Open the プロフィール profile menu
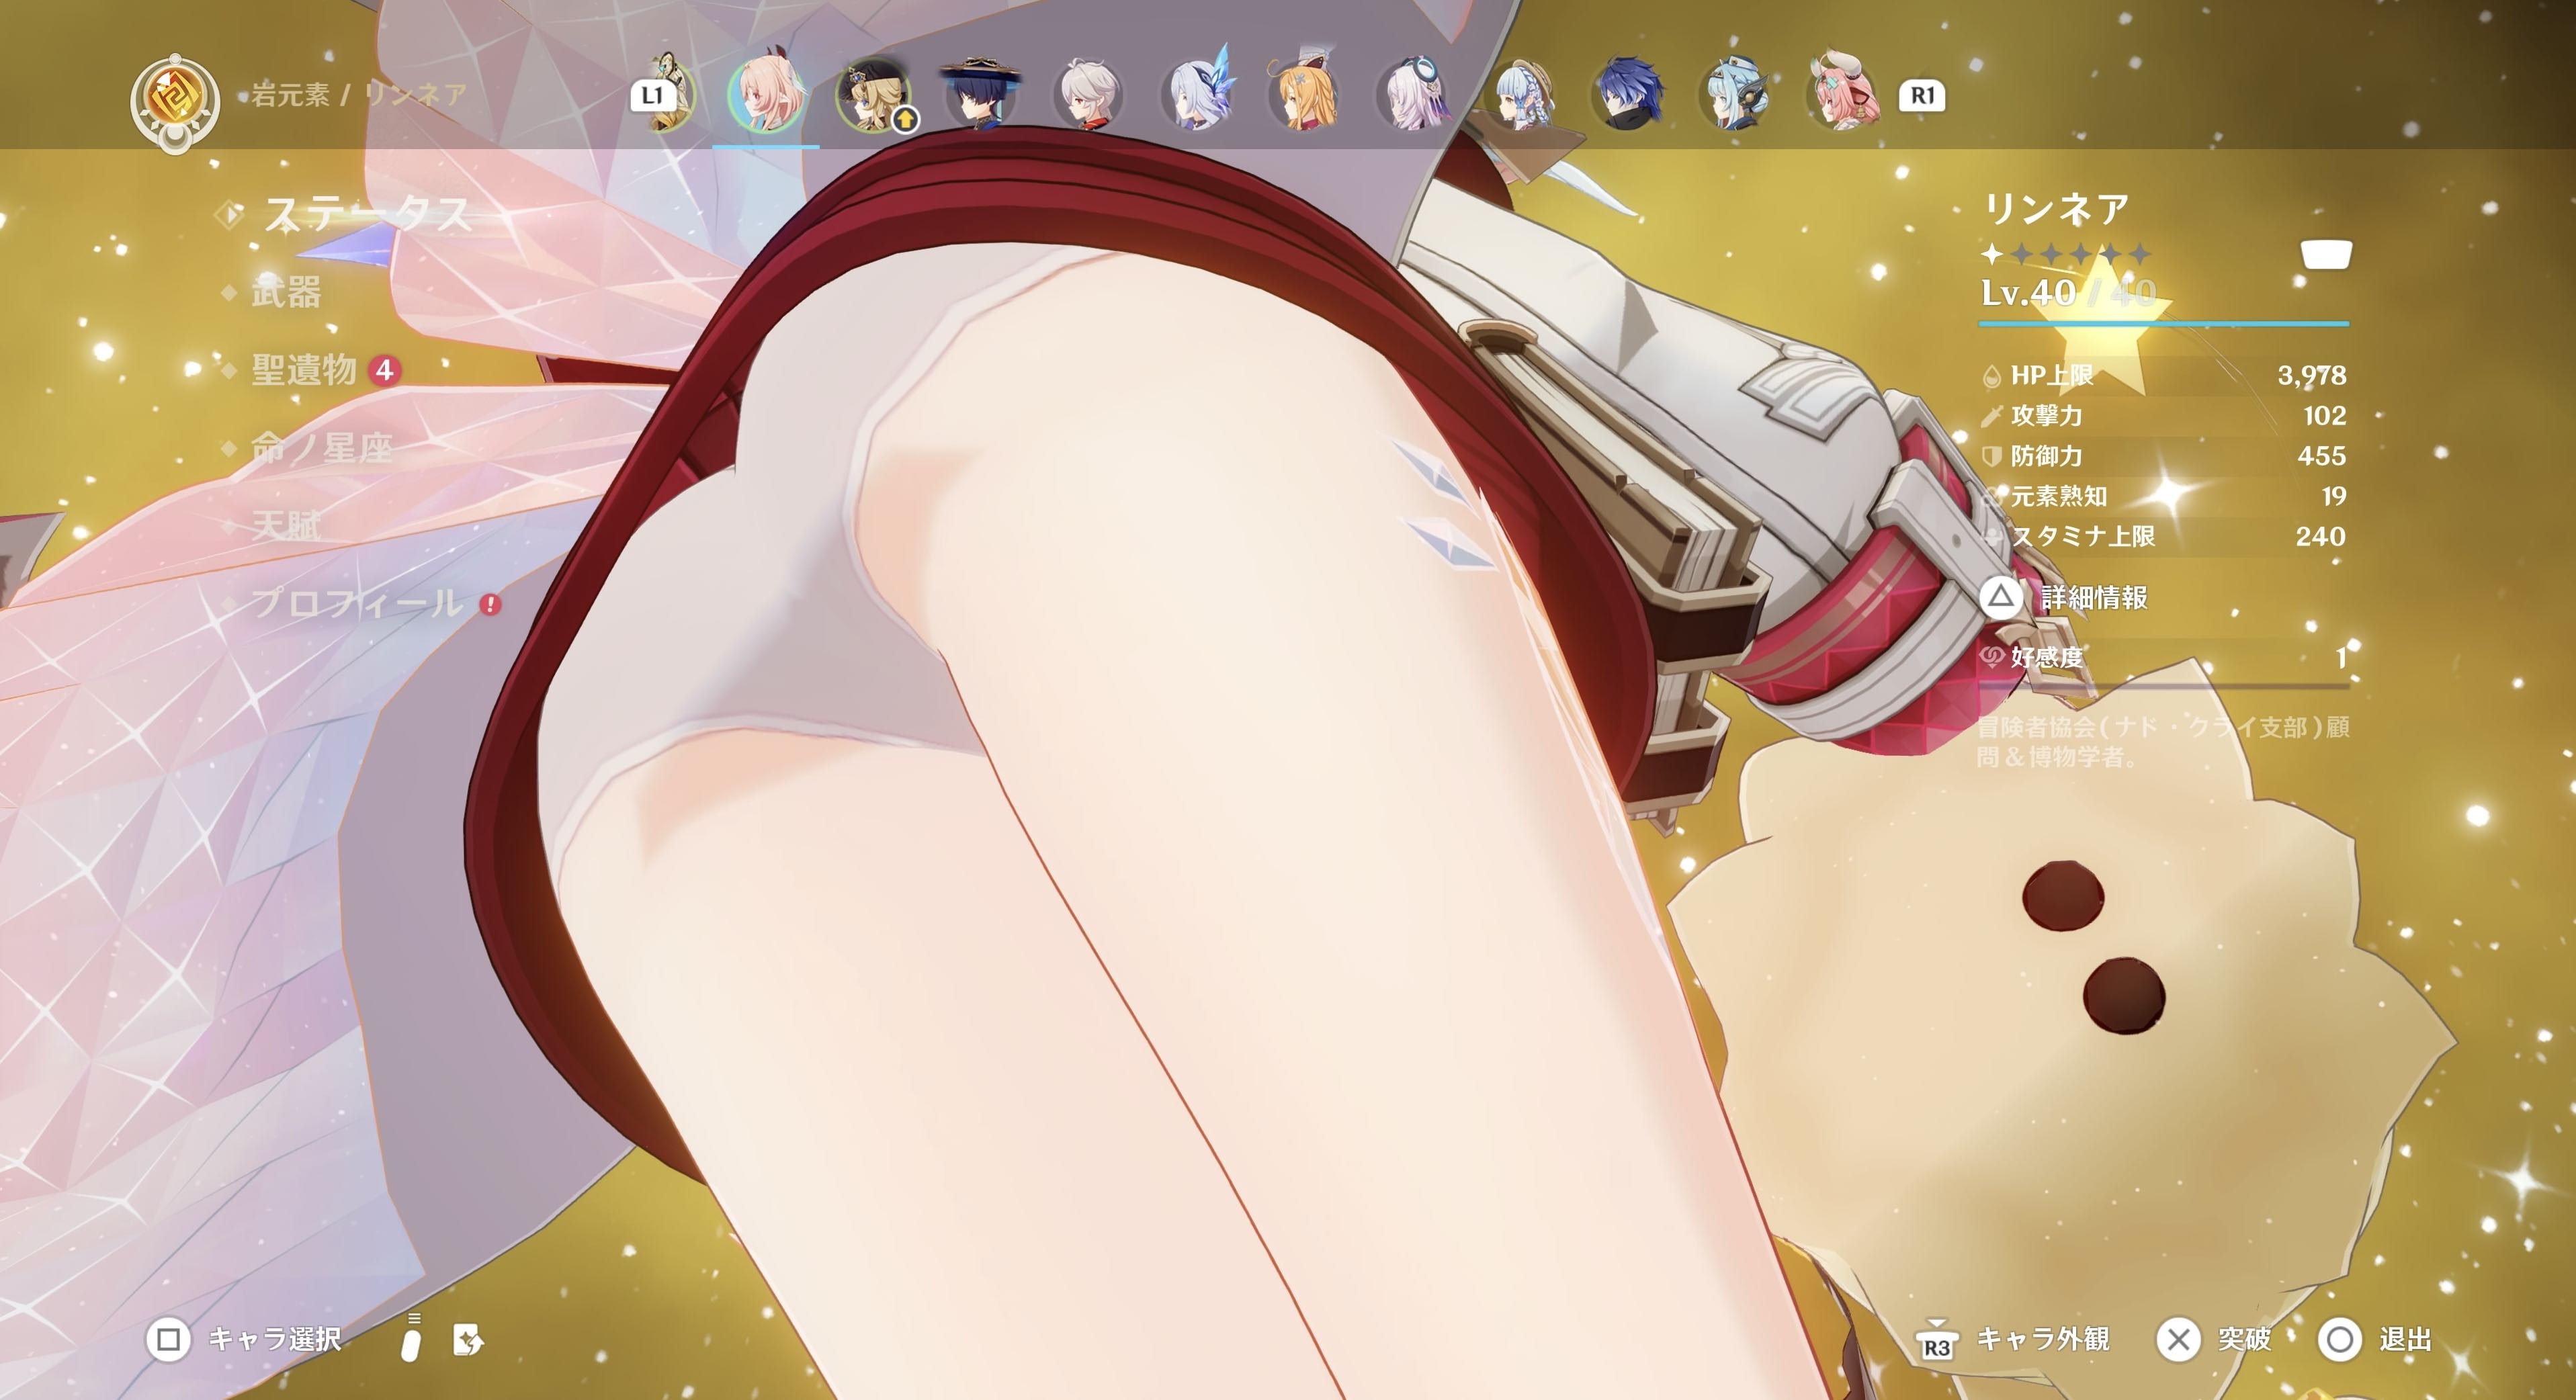 [356, 603]
